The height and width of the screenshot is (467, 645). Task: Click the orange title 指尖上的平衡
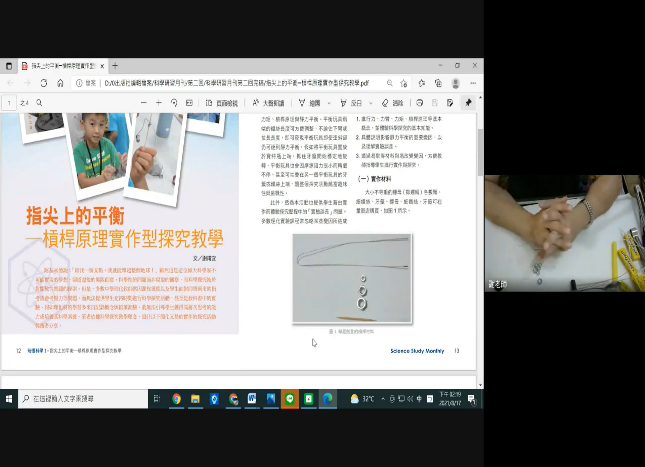pyautogui.click(x=75, y=216)
